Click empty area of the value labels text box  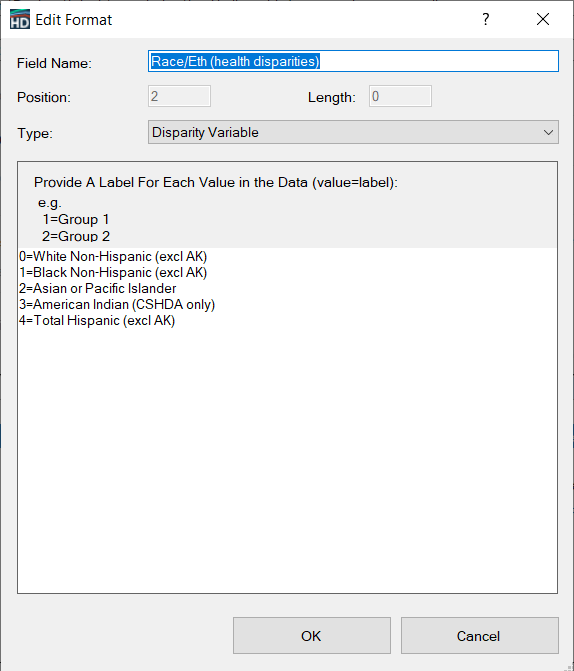287,460
